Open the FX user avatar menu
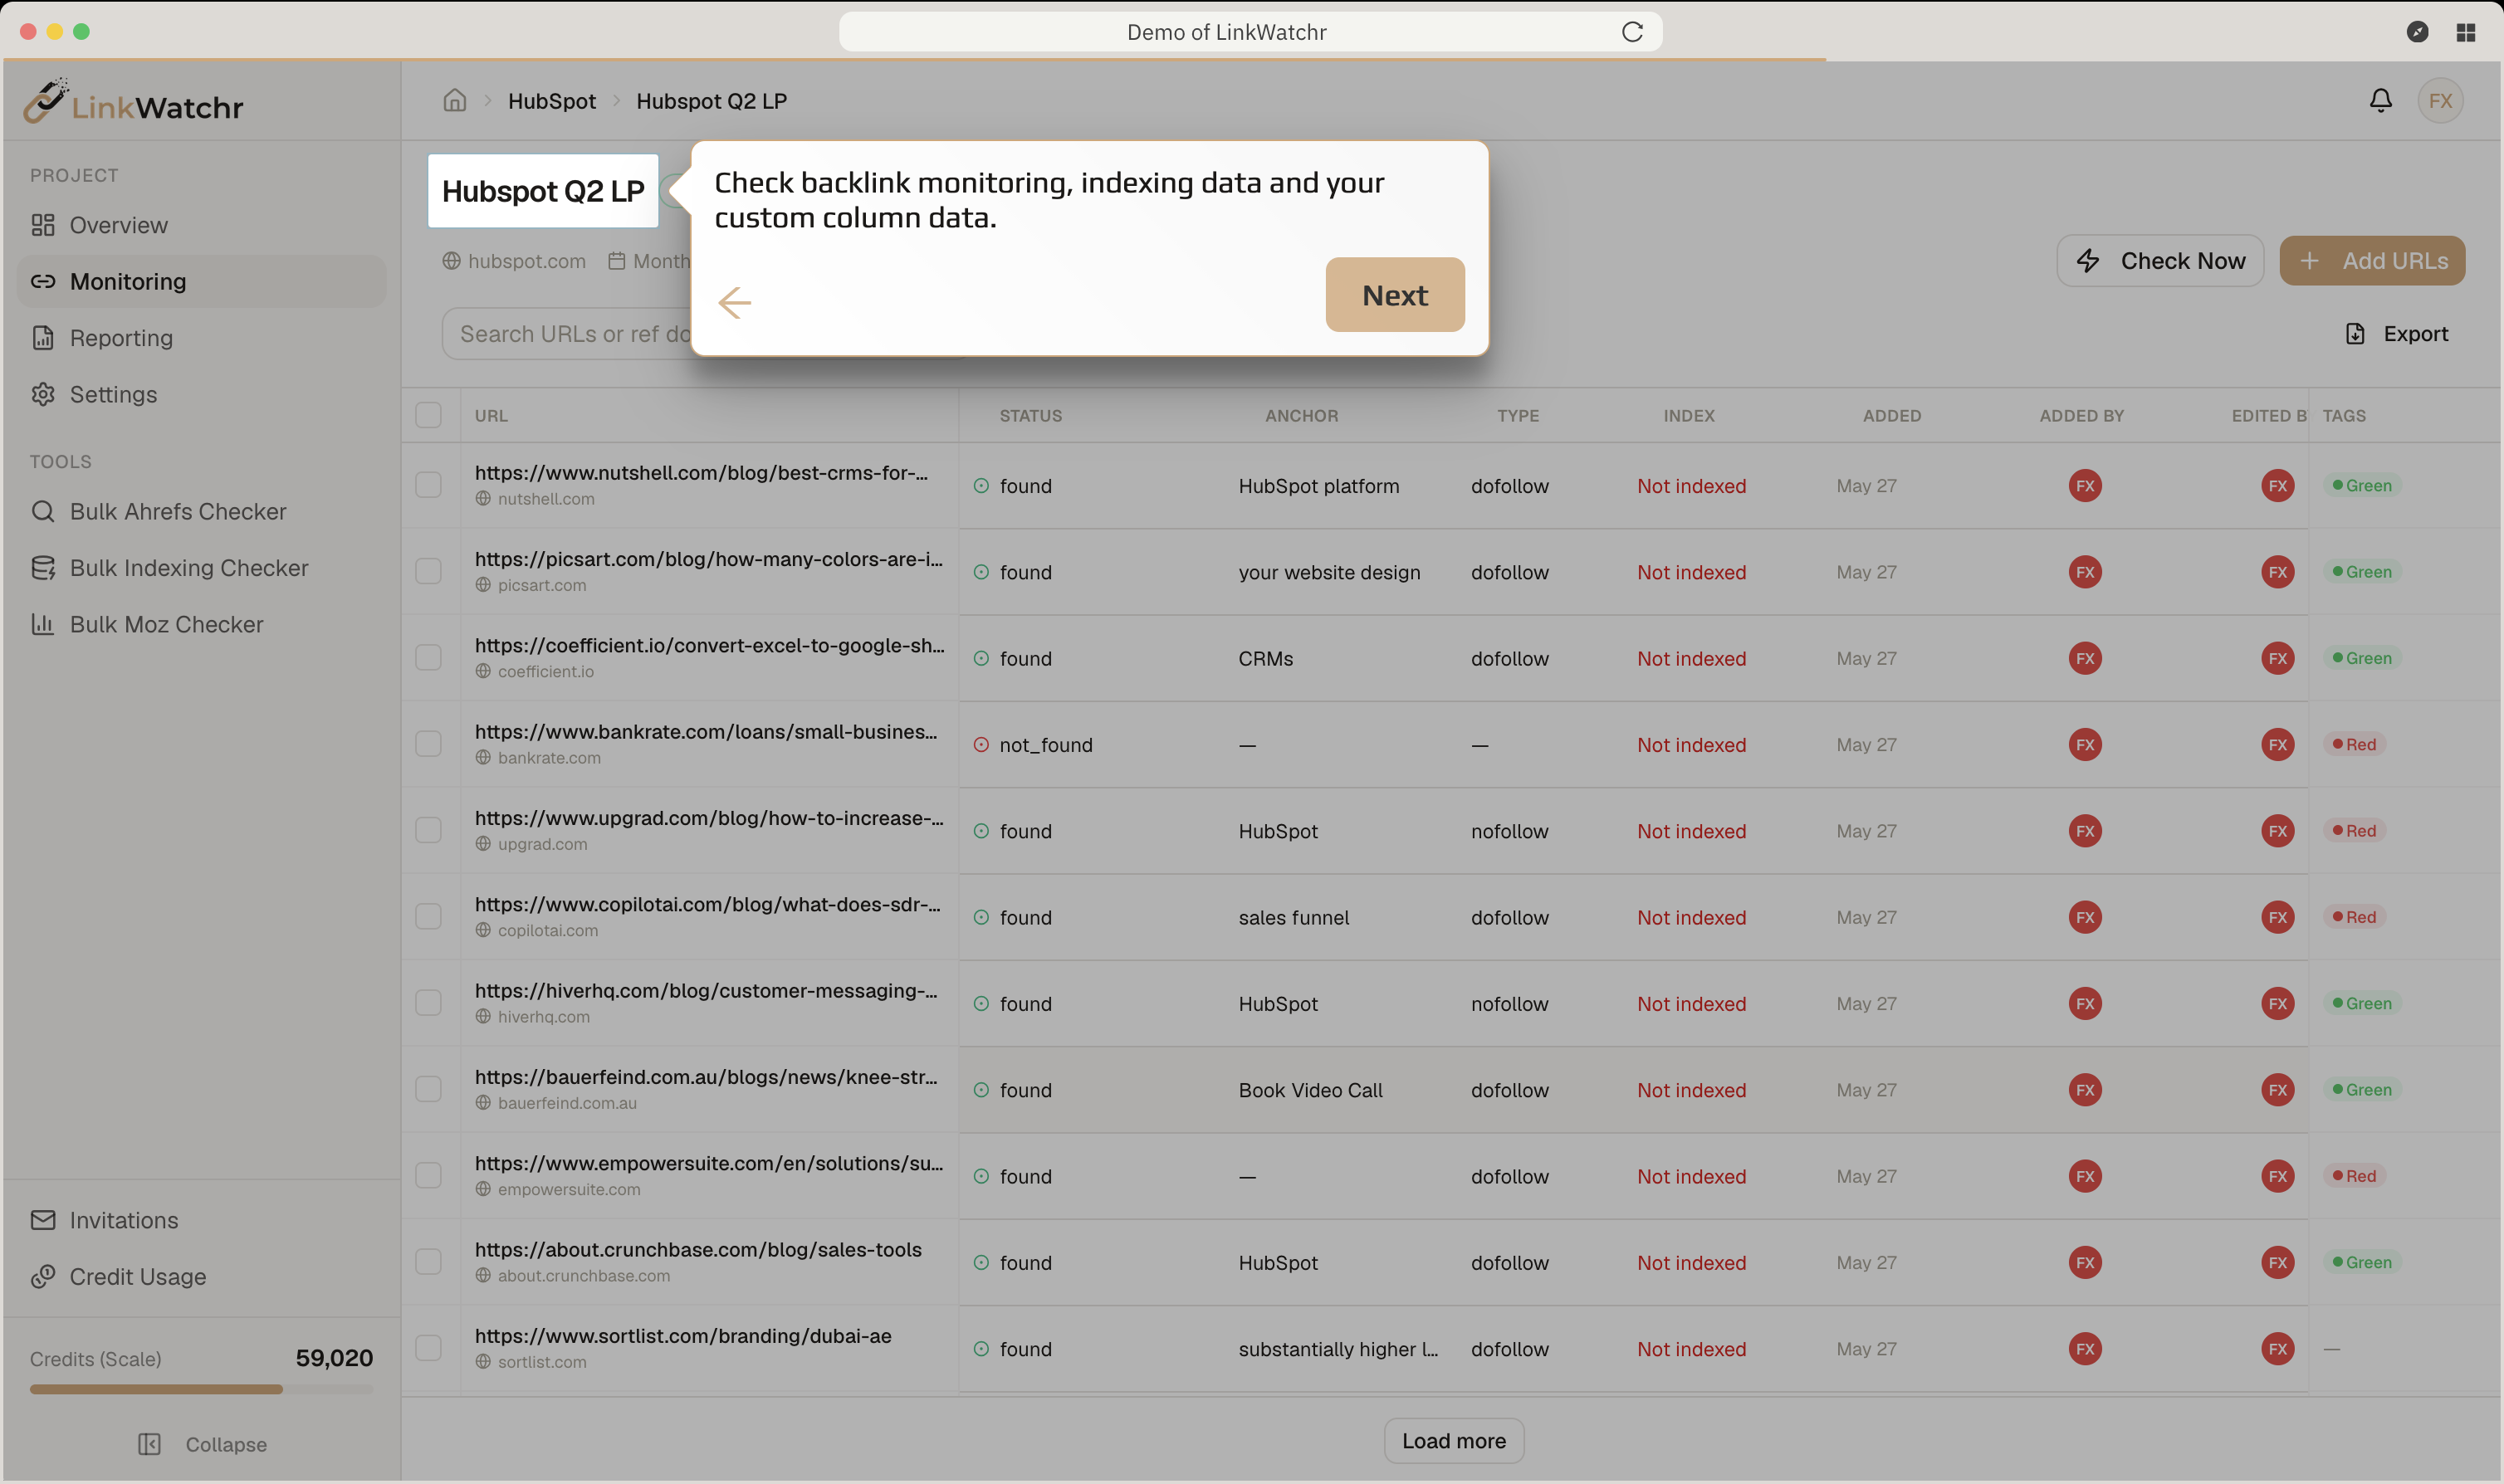This screenshot has height=1484, width=2504. point(2440,100)
